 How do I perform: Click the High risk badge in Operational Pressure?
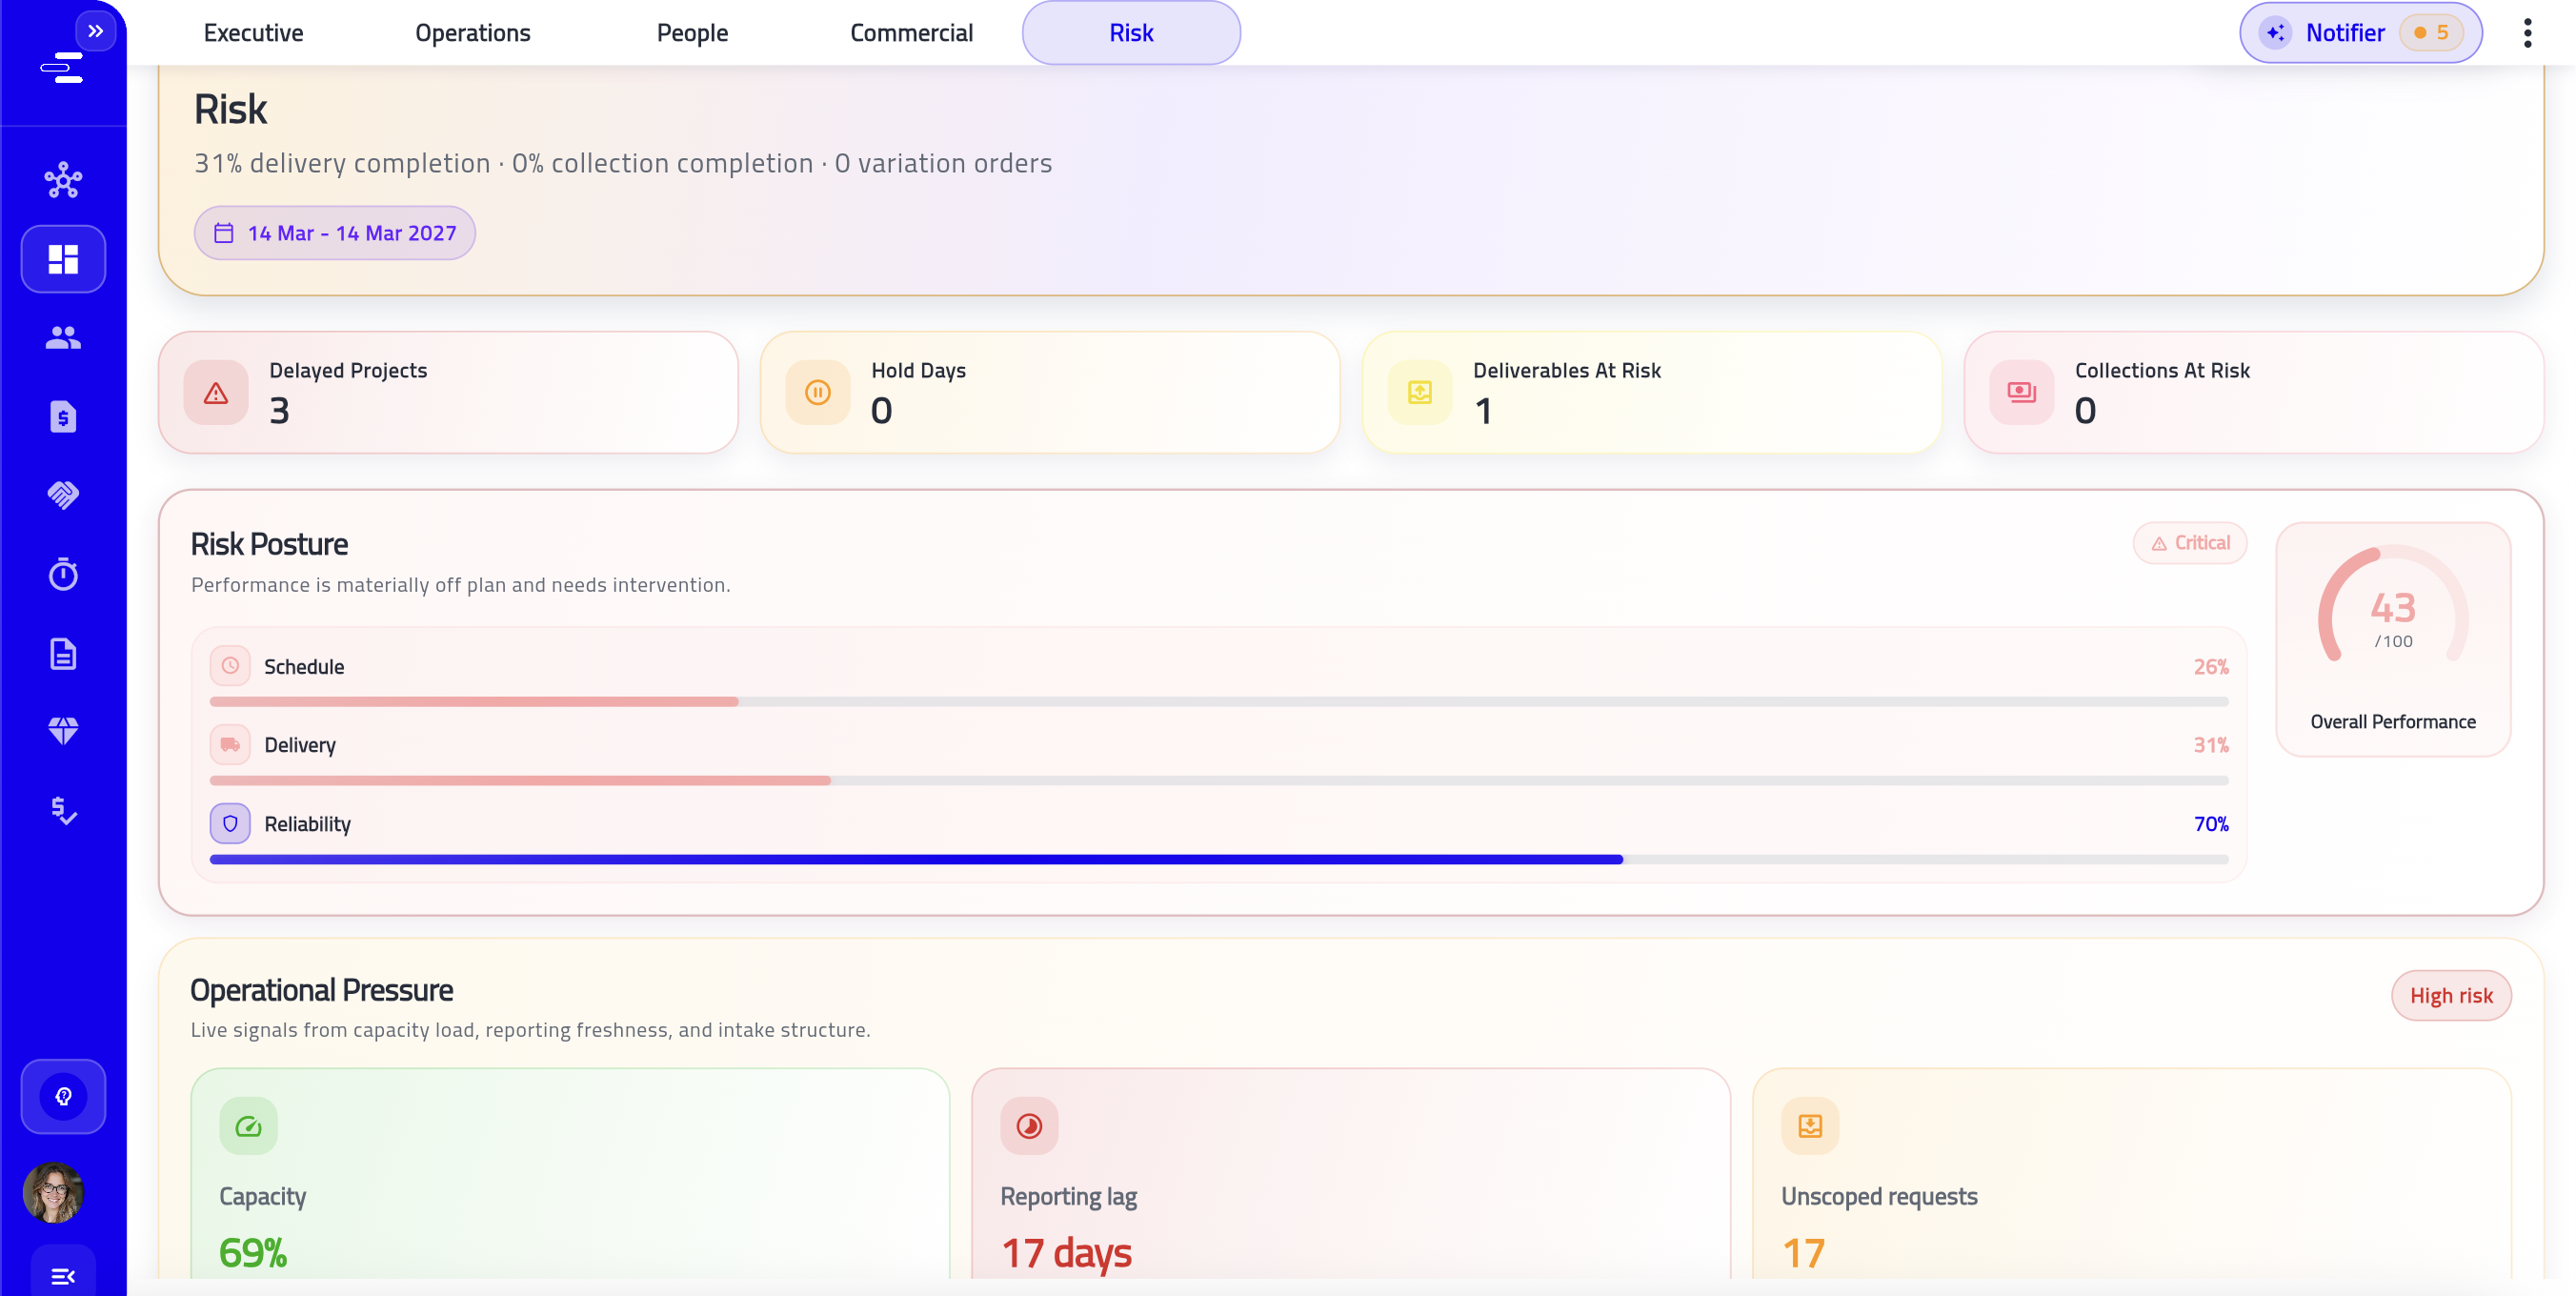2451,995
